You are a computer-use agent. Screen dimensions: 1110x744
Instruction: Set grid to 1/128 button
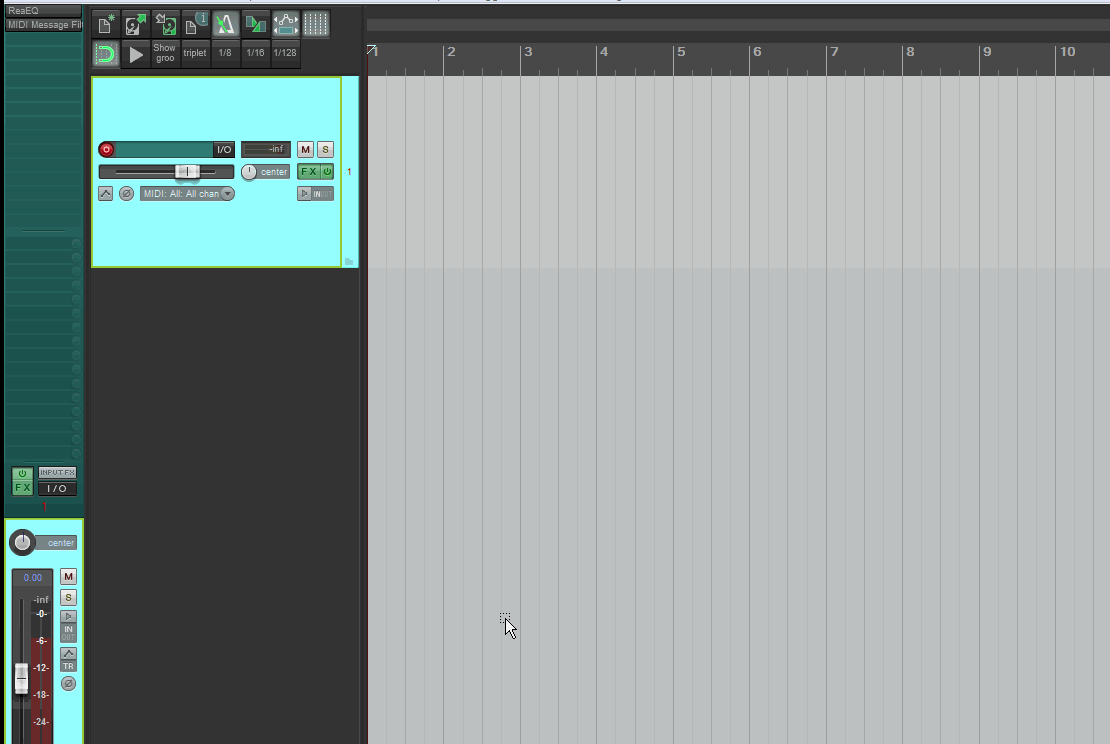285,54
